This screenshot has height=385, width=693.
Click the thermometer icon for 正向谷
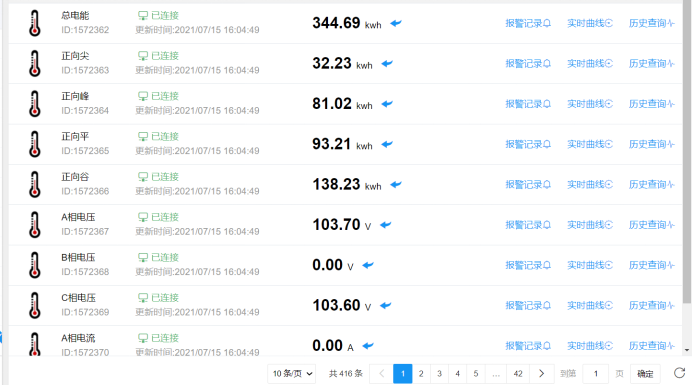click(35, 184)
